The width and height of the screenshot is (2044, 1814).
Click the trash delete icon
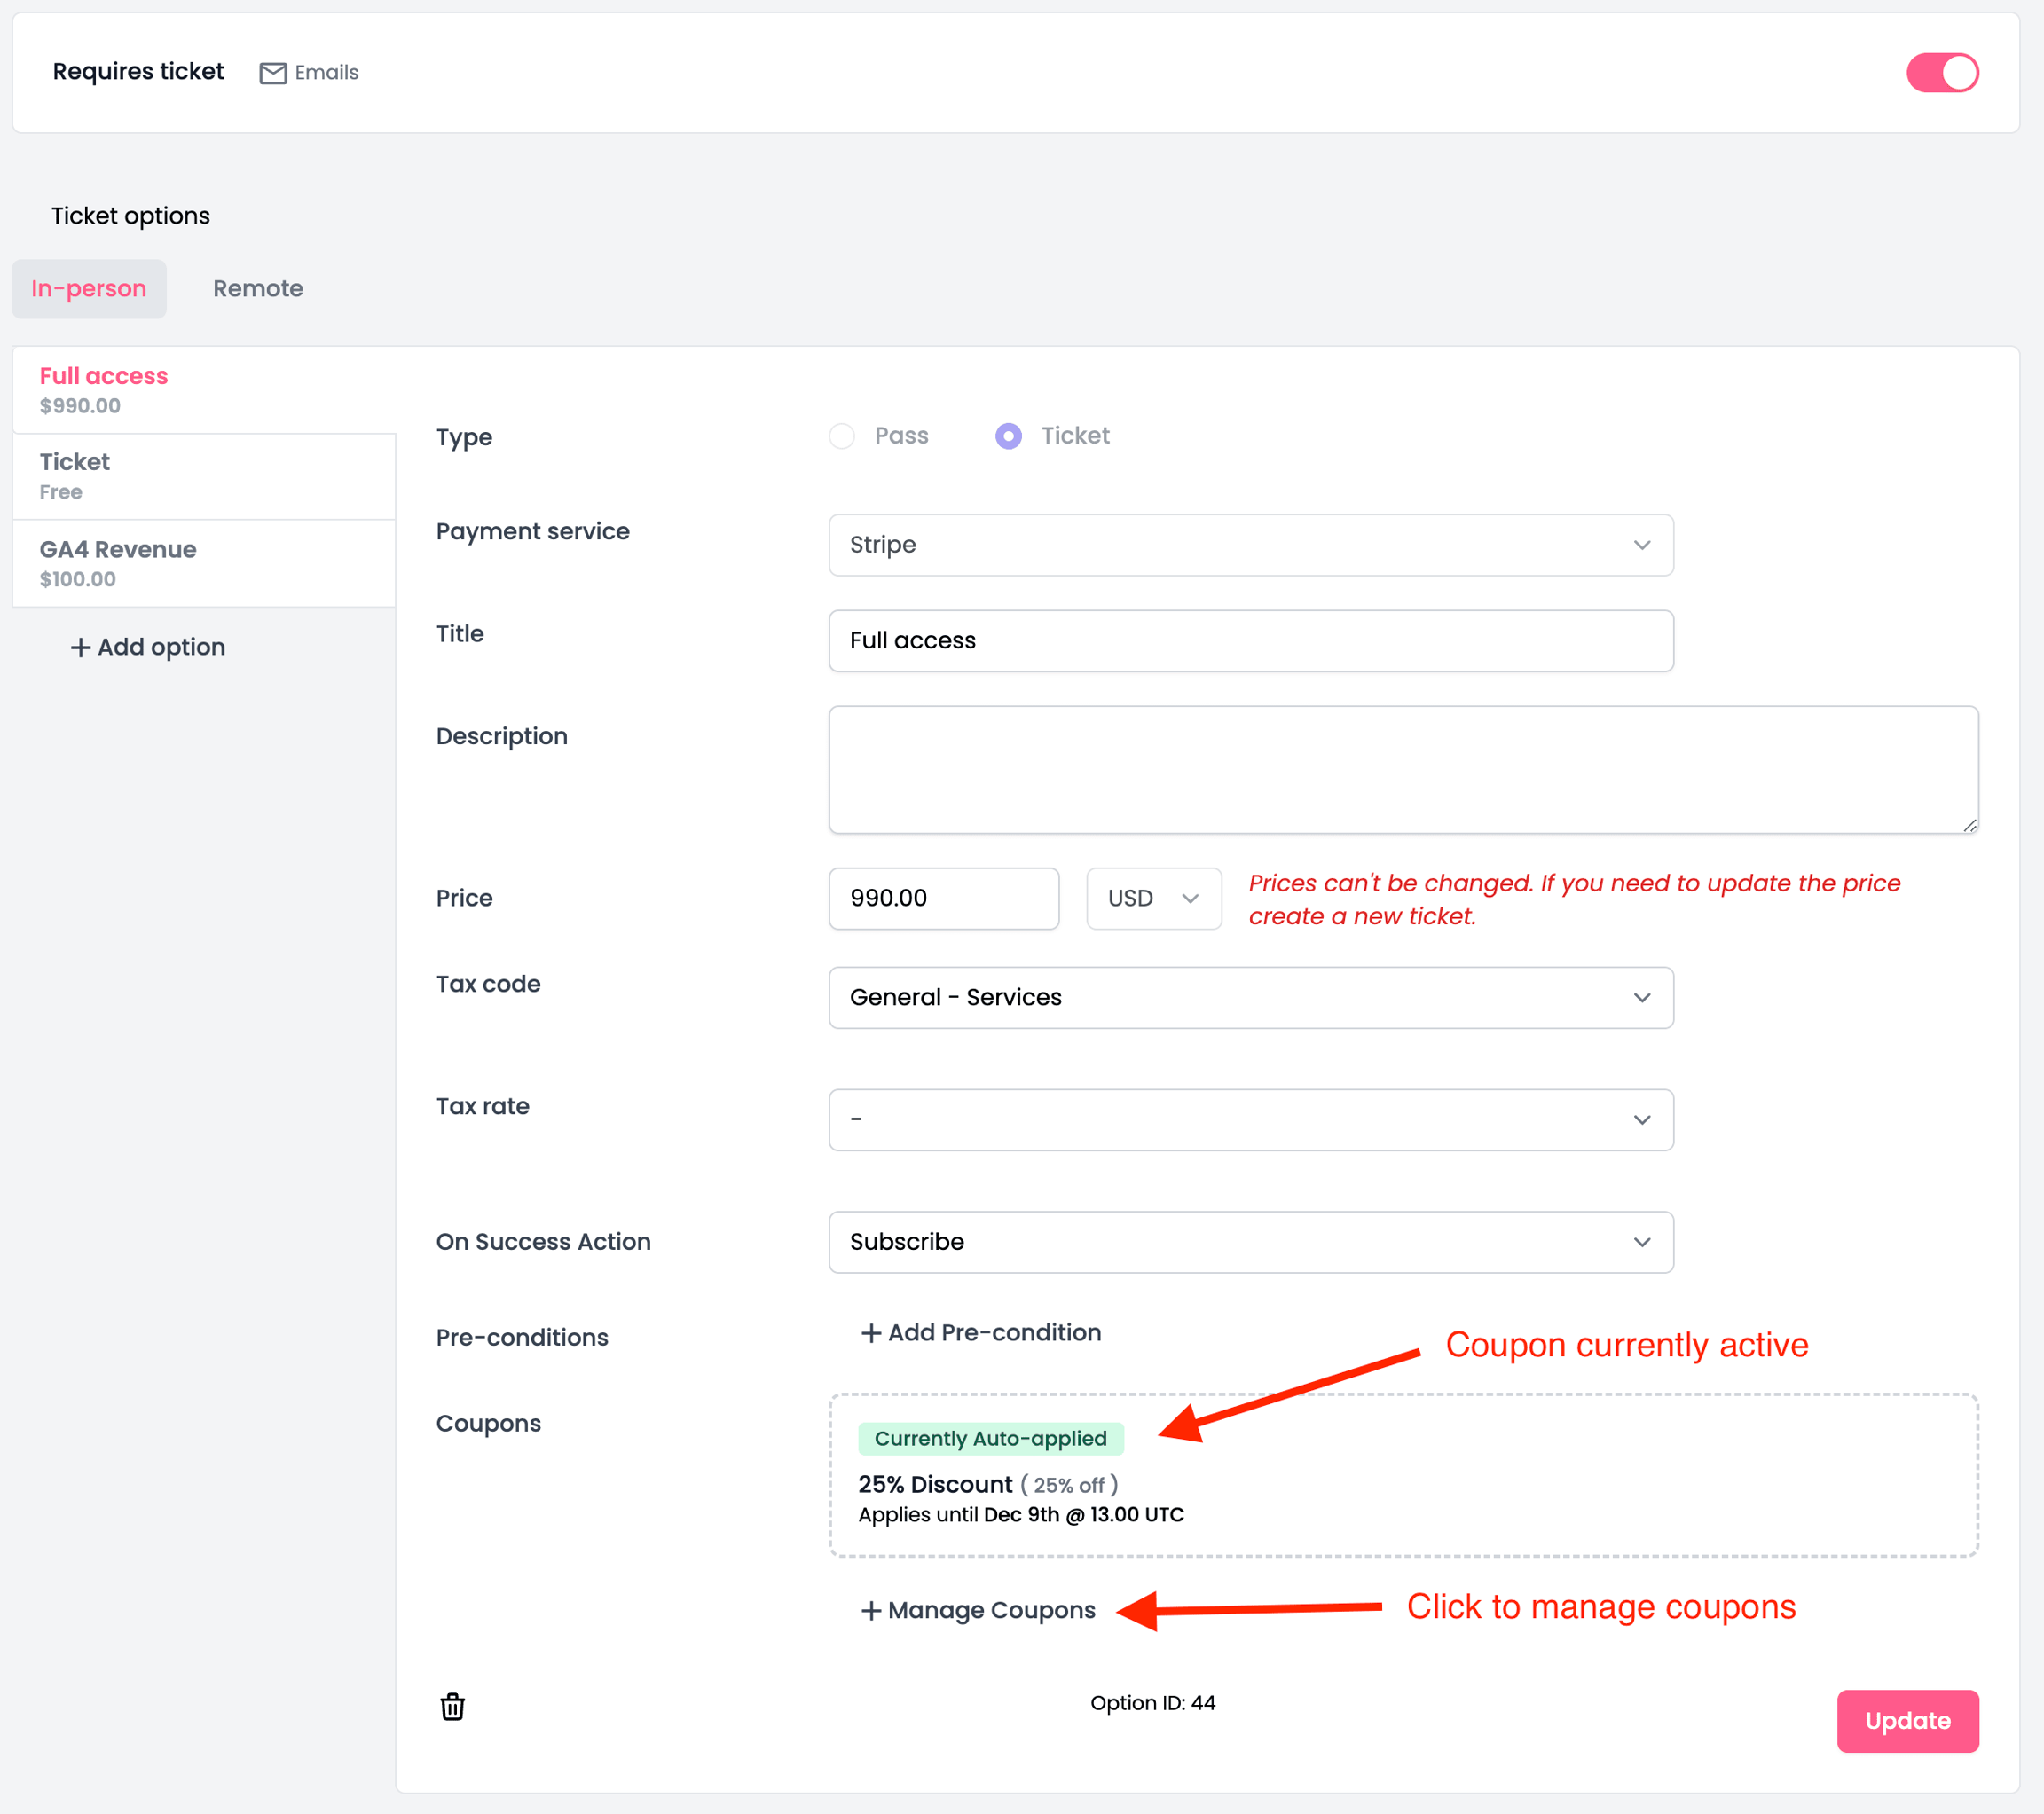pyautogui.click(x=452, y=1706)
